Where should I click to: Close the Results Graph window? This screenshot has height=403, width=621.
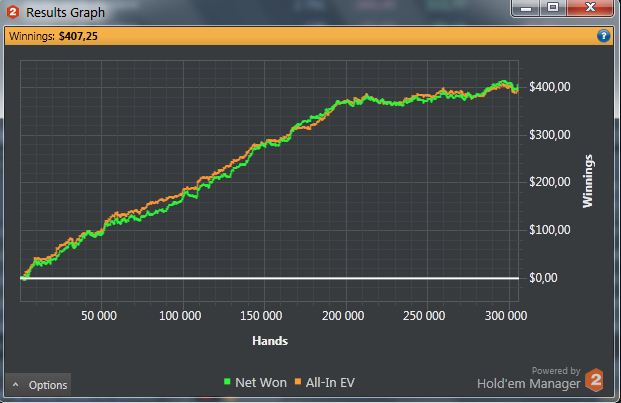[590, 8]
